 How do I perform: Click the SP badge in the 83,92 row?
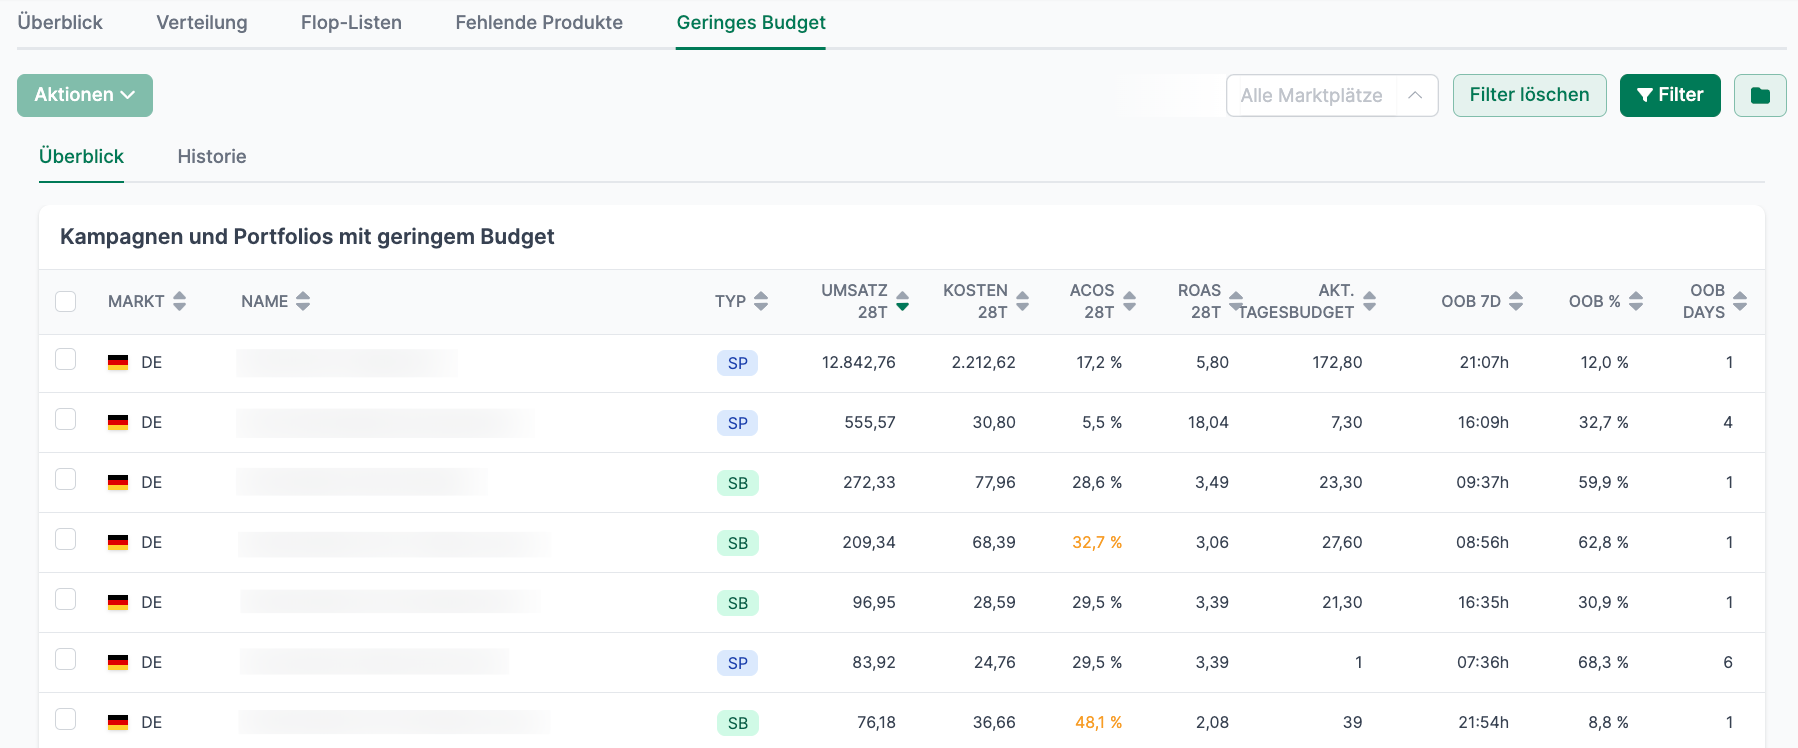coord(737,663)
